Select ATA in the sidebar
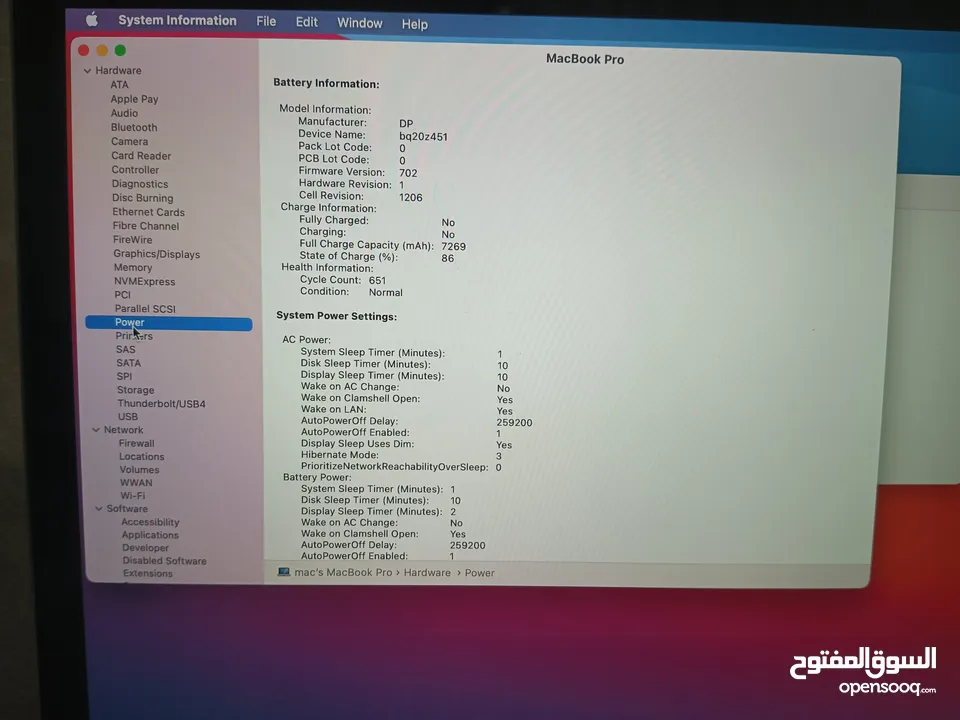Screen dimensions: 960x720 coord(119,84)
